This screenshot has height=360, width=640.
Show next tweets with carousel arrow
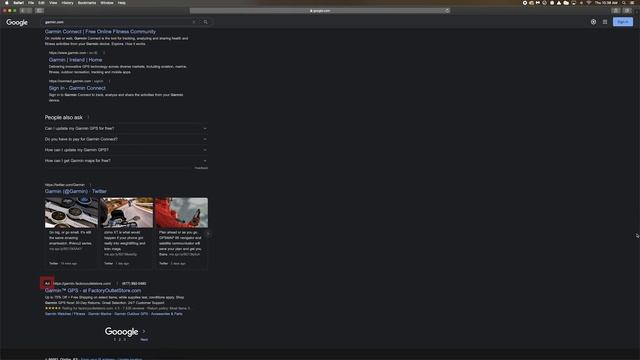point(209,234)
